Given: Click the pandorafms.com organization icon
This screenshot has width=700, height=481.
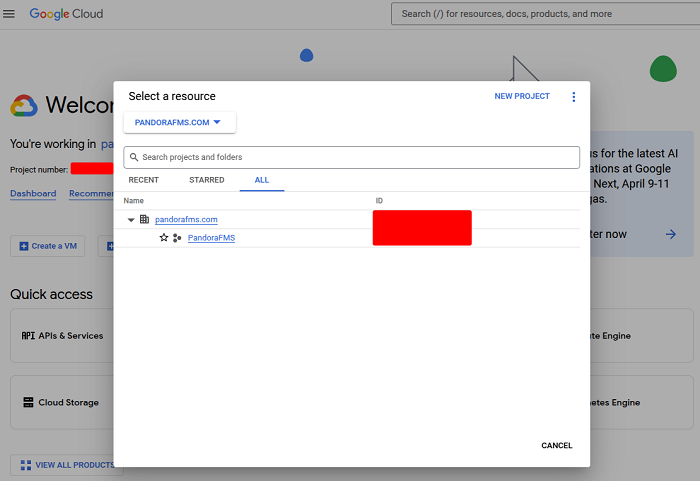Looking at the screenshot, I should pyautogui.click(x=144, y=219).
